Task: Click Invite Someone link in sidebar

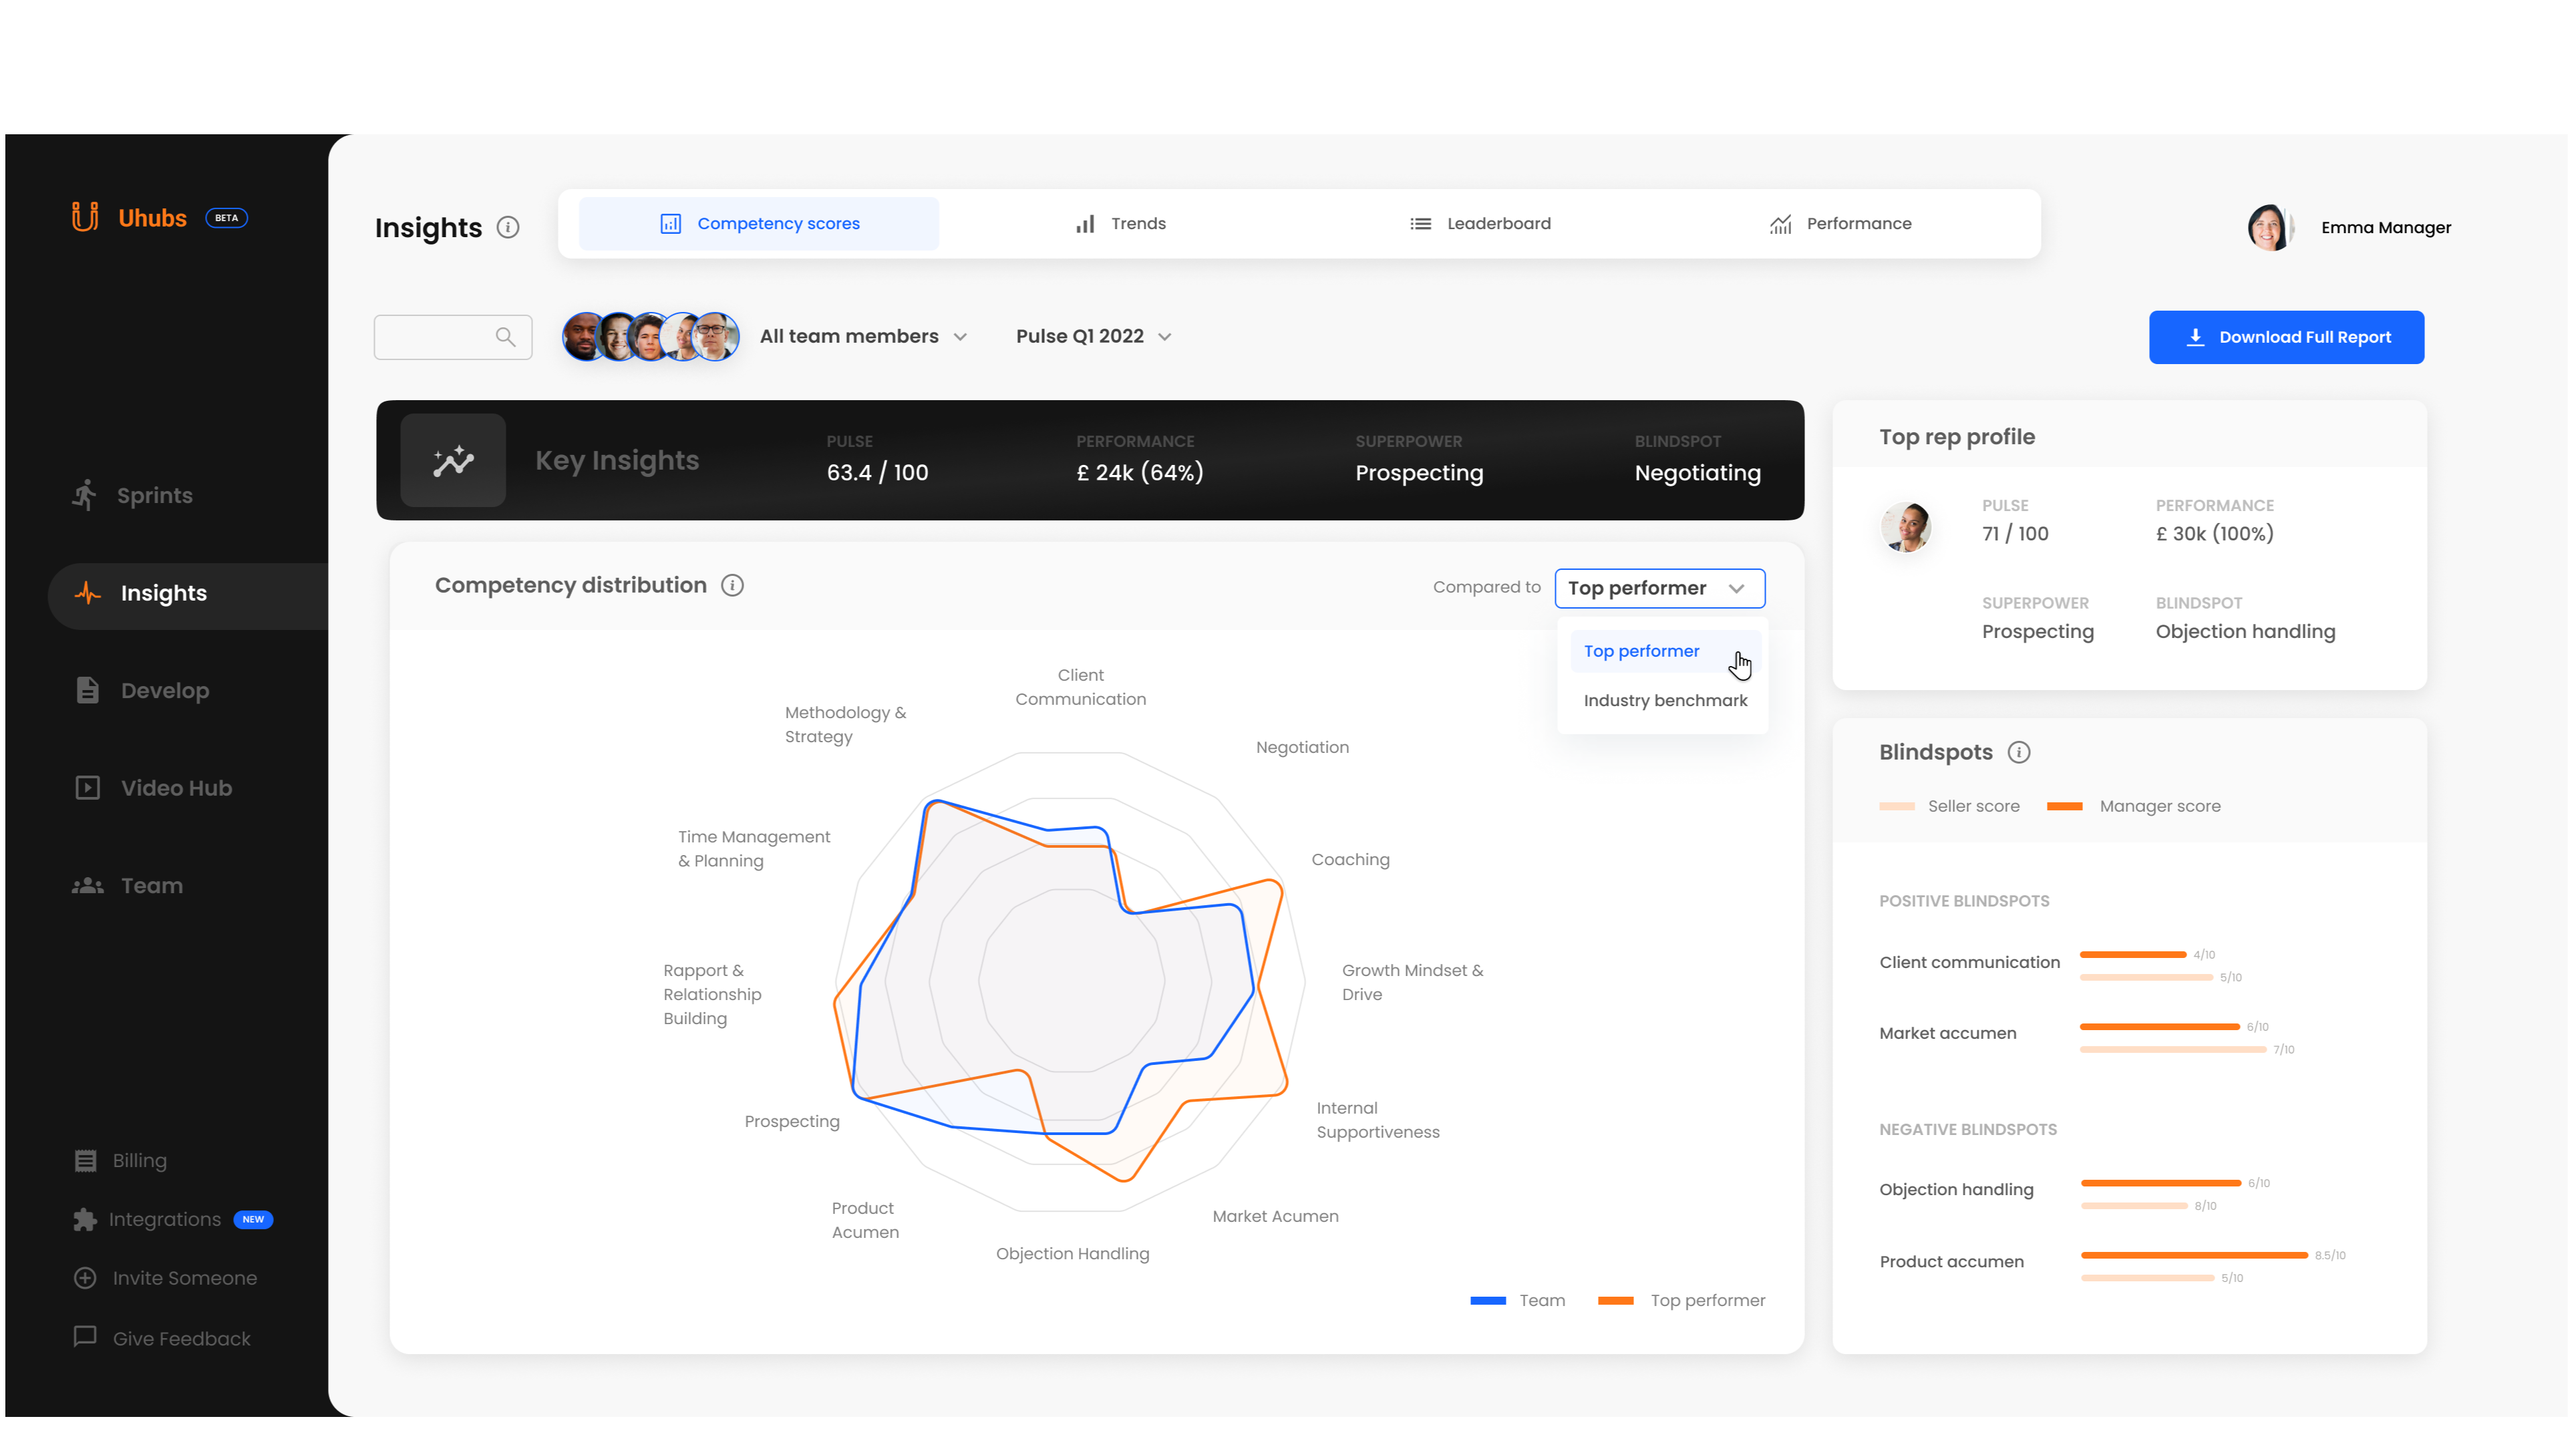Action: pyautogui.click(x=184, y=1278)
